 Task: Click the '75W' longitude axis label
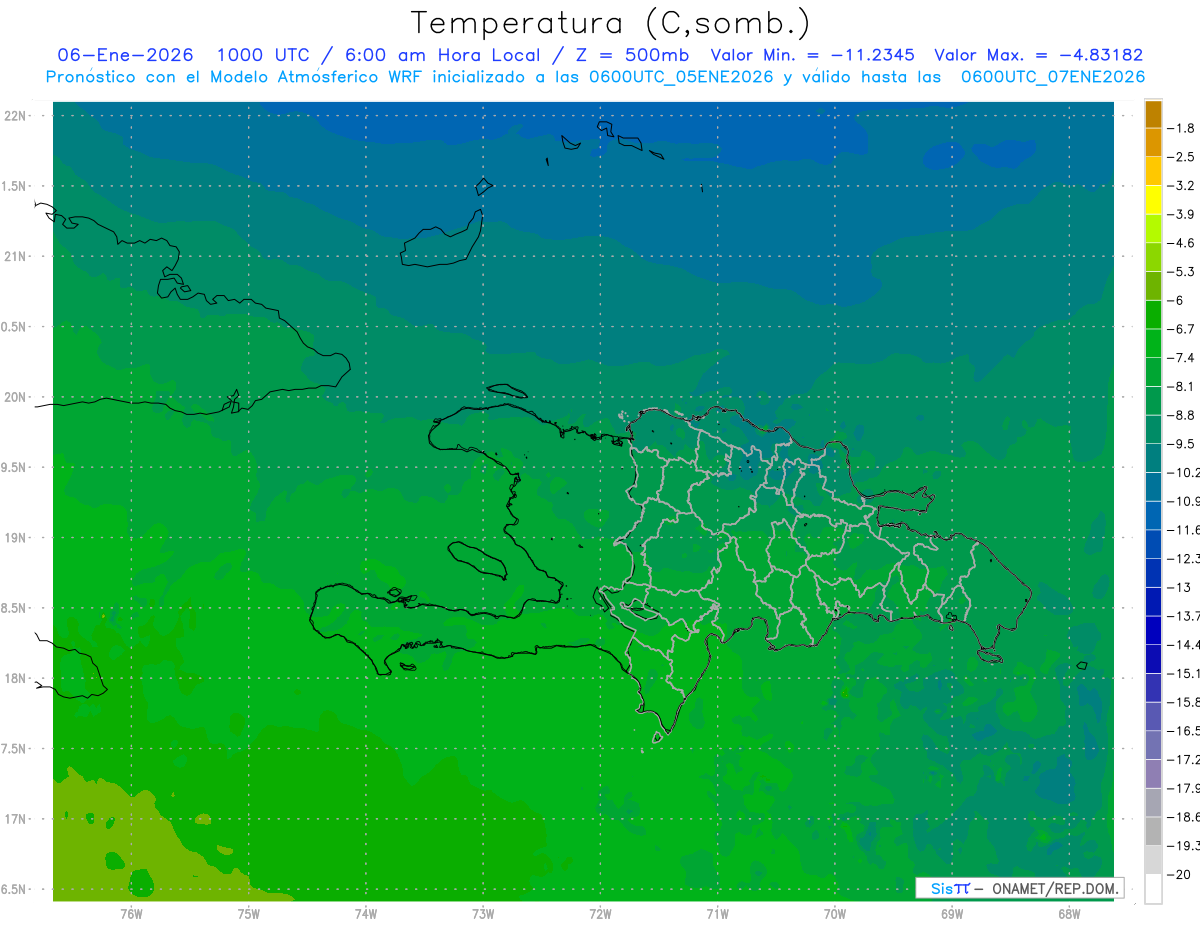pos(249,914)
